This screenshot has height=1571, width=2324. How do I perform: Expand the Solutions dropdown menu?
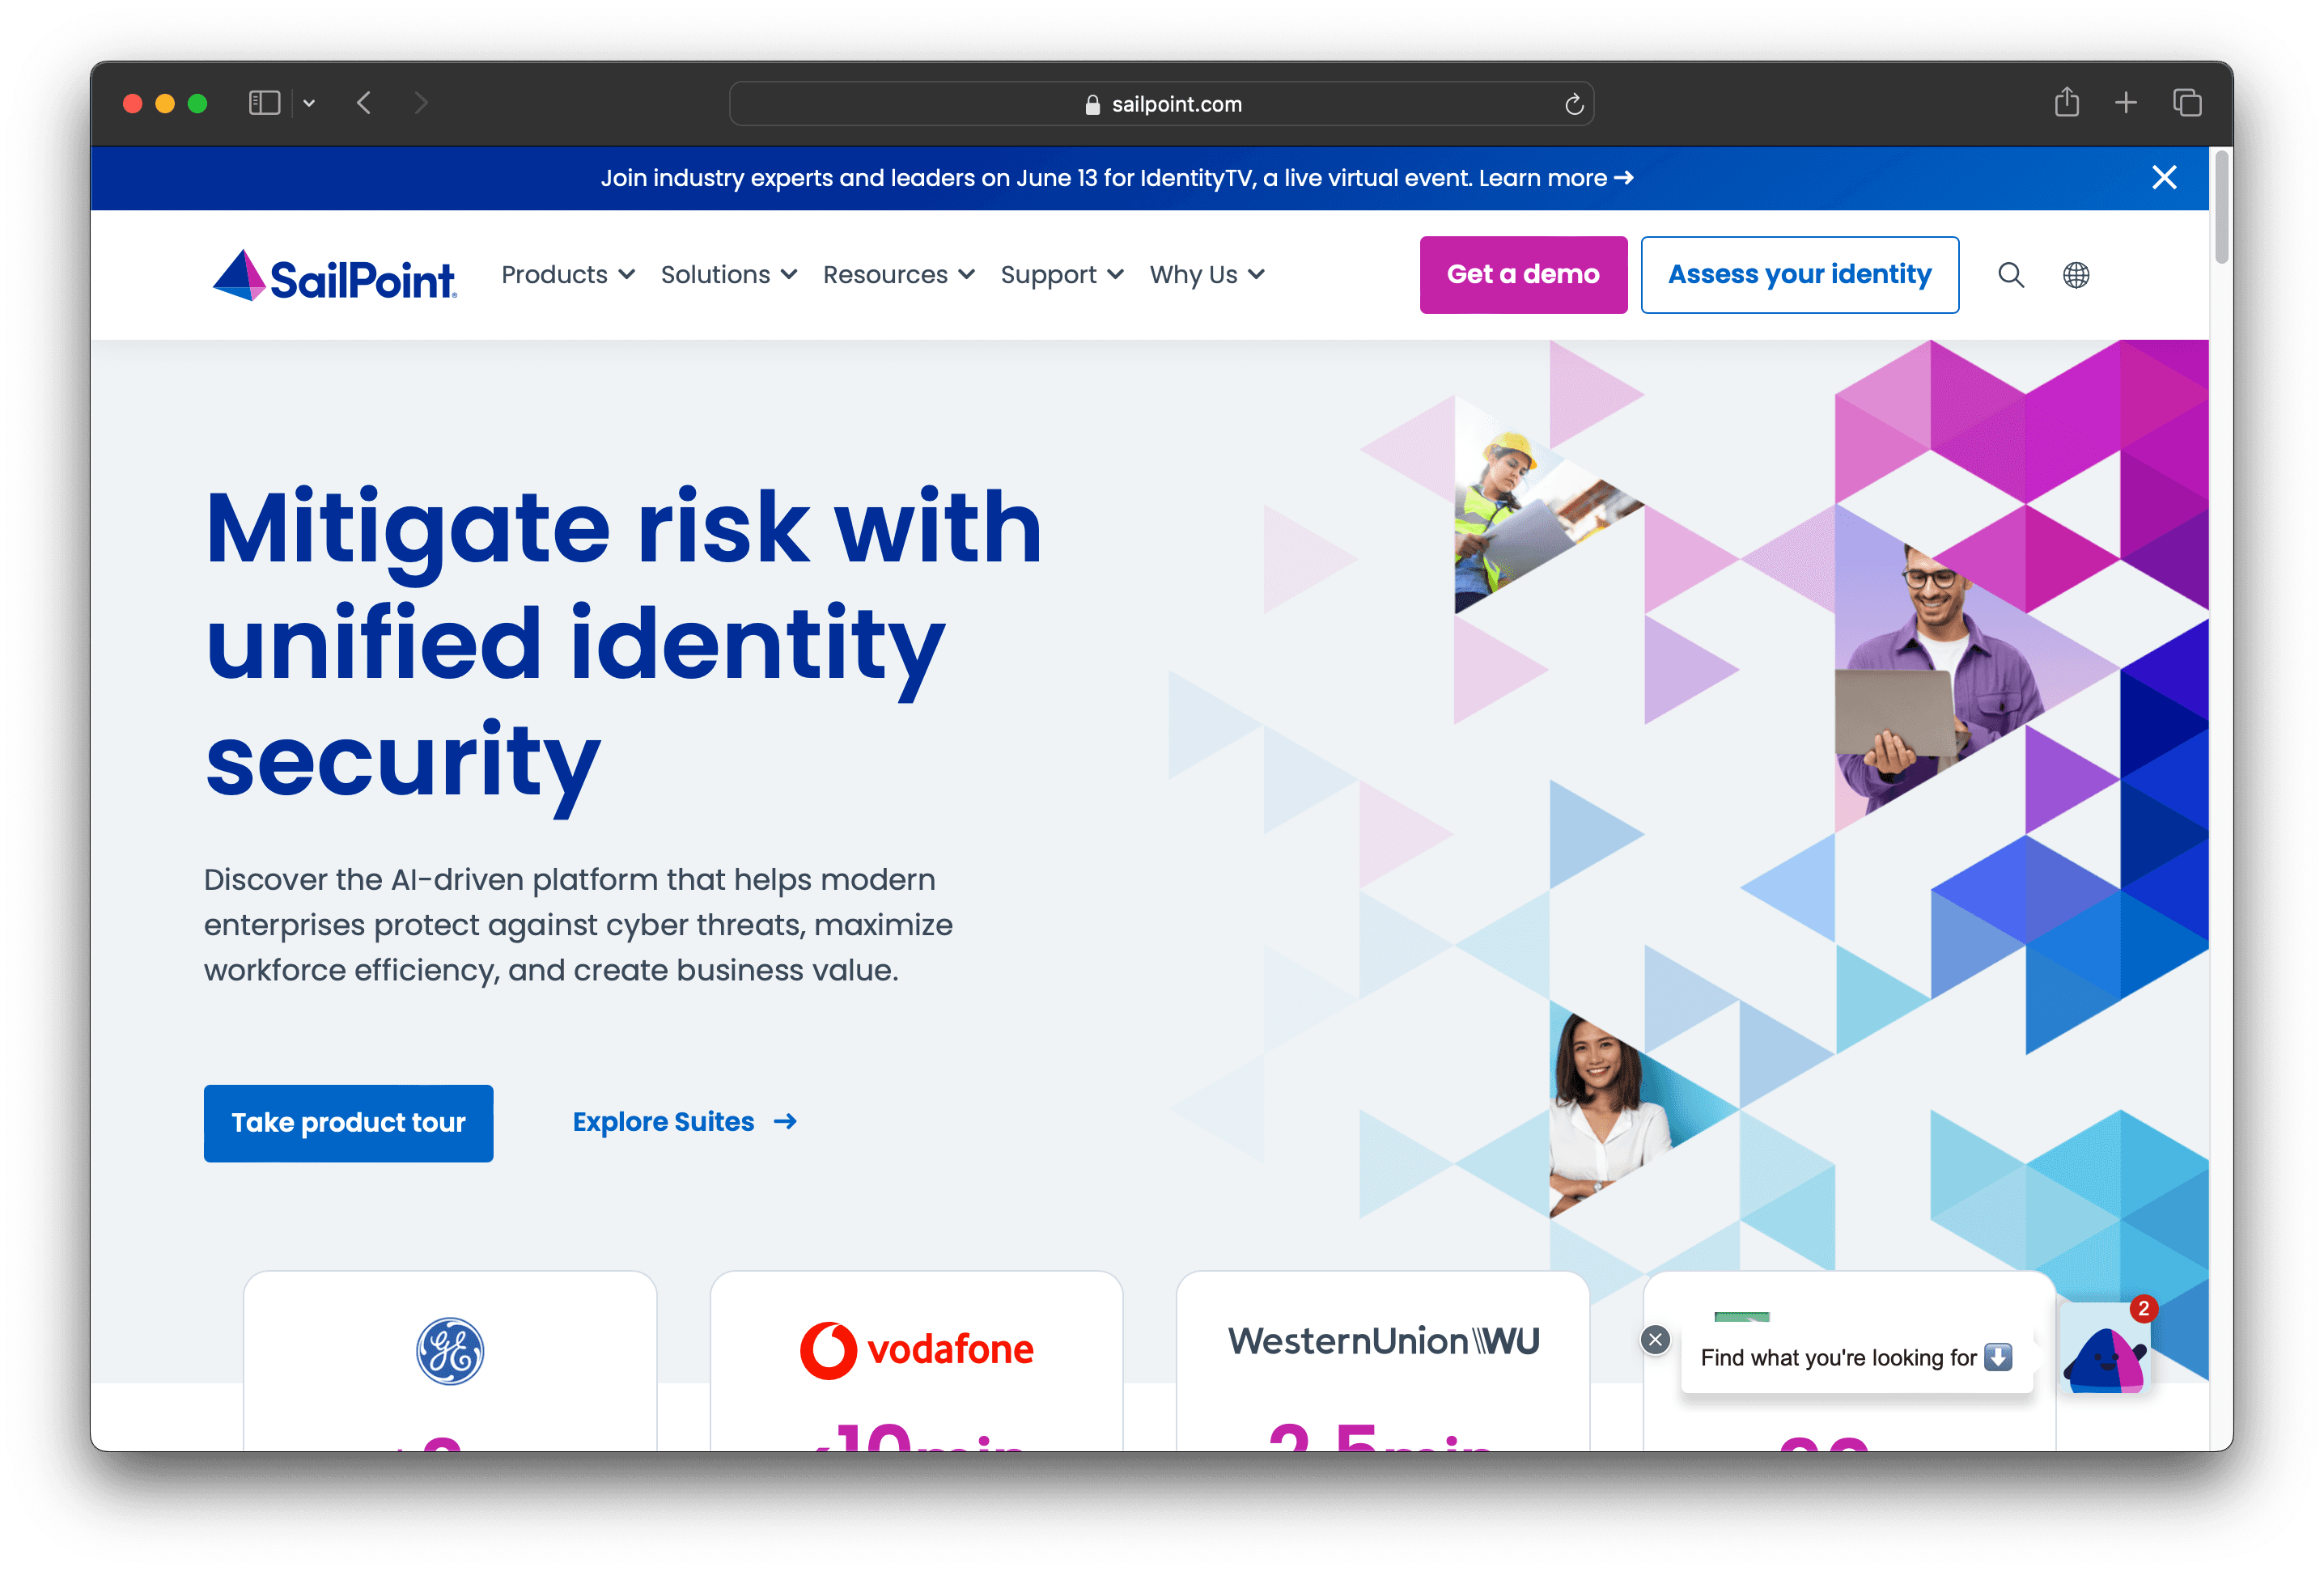click(728, 275)
